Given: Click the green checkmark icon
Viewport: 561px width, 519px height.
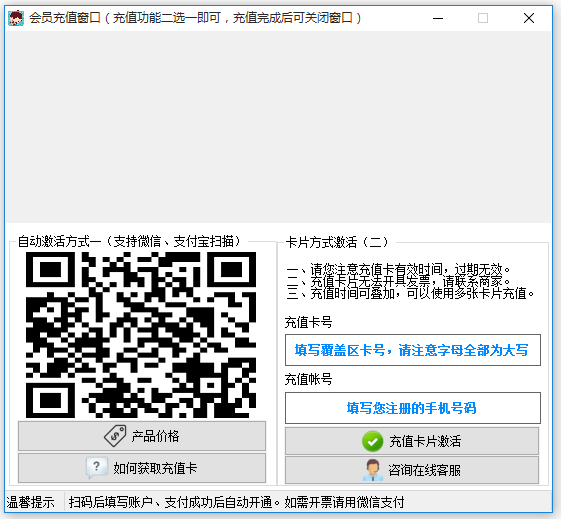Looking at the screenshot, I should coord(372,441).
